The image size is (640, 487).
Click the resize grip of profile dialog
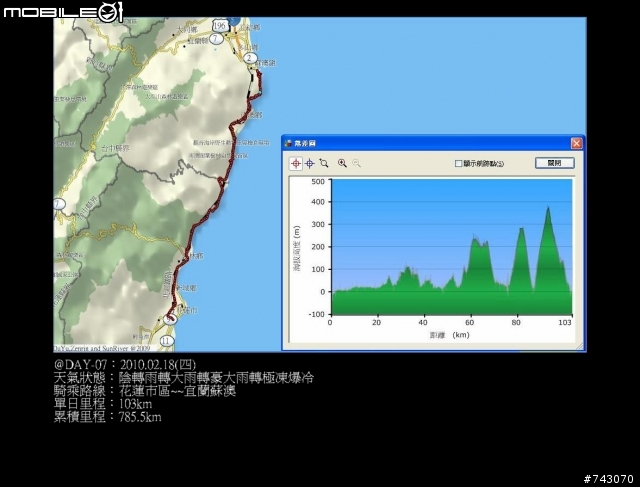[579, 347]
